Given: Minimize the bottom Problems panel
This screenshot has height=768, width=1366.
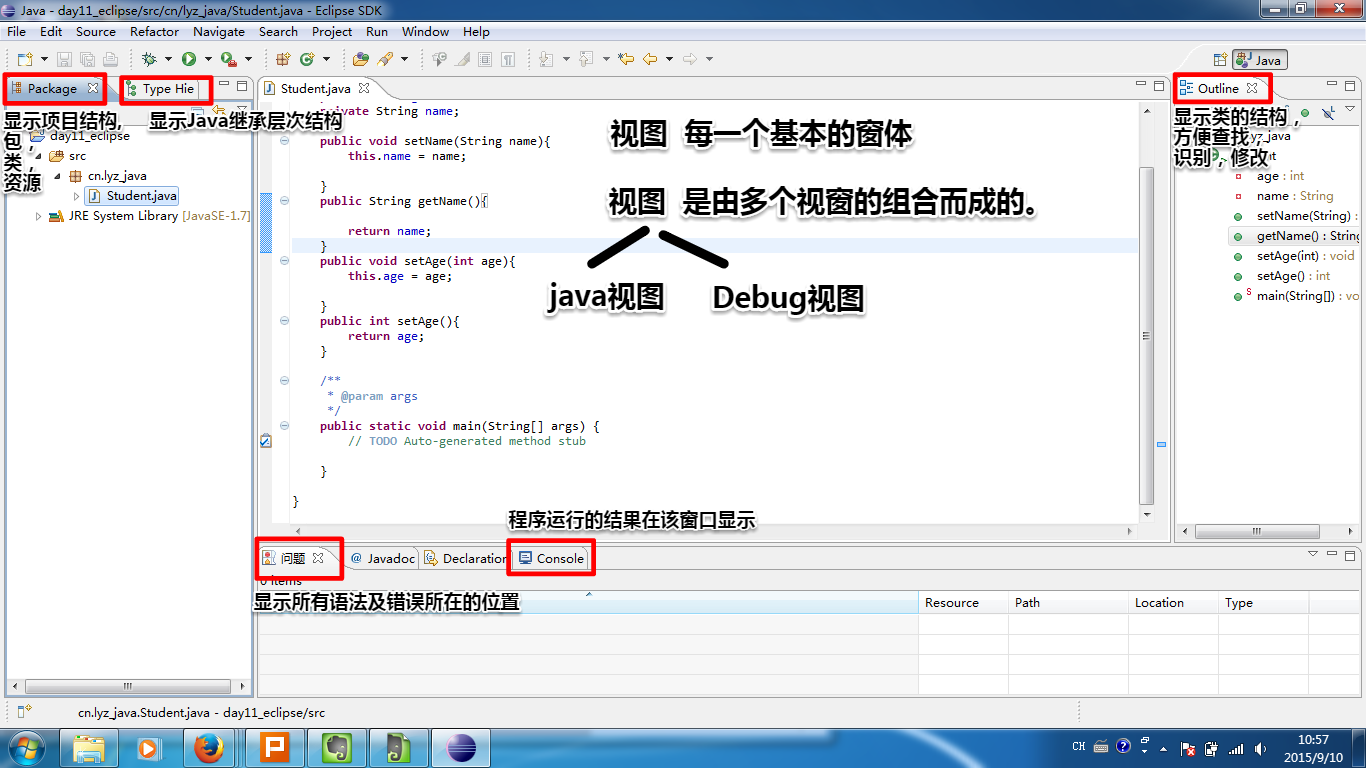Looking at the screenshot, I should 1332,553.
